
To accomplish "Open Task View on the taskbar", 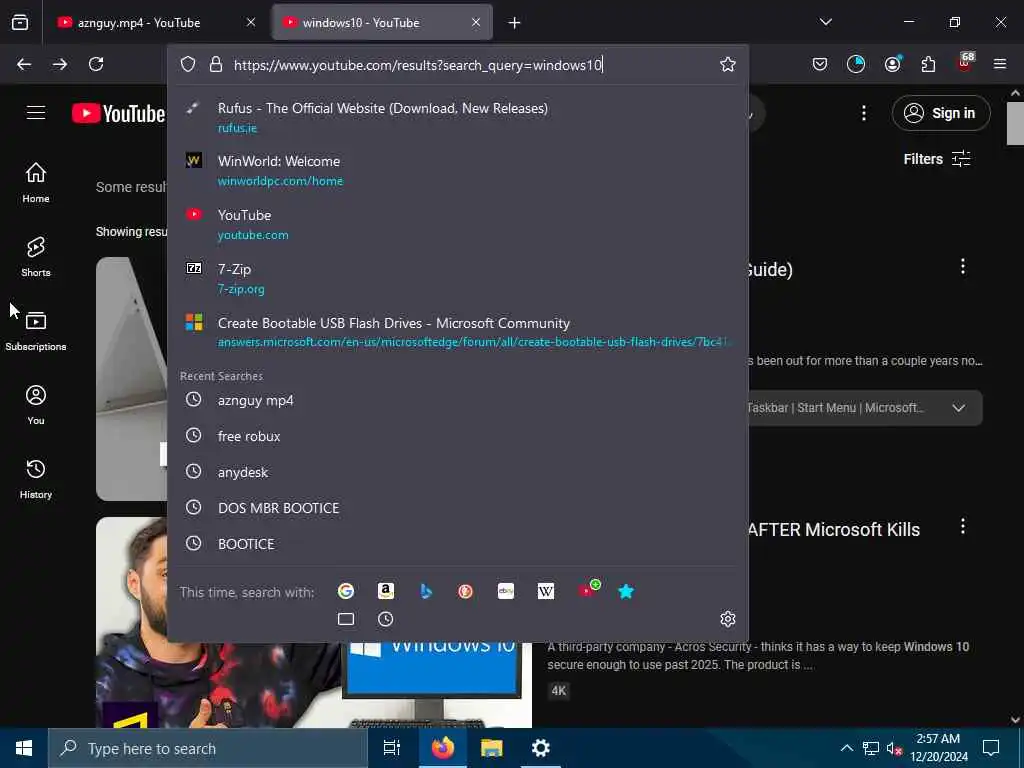I will [x=392, y=748].
